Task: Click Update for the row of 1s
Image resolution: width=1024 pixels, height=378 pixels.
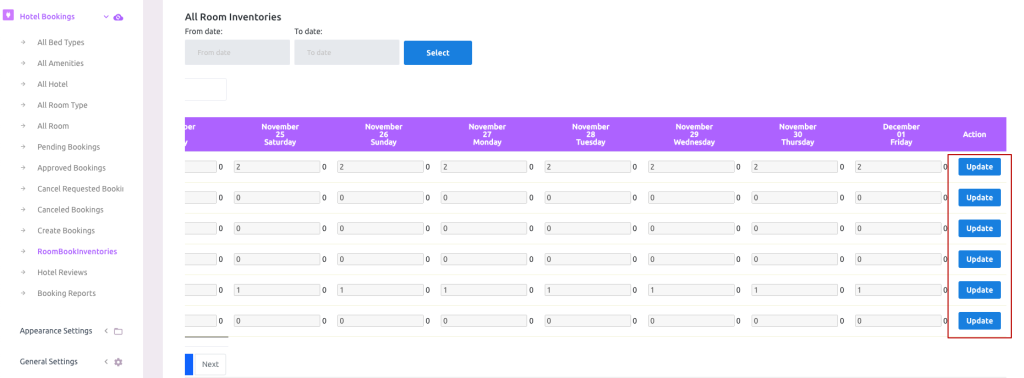Action: 979,290
